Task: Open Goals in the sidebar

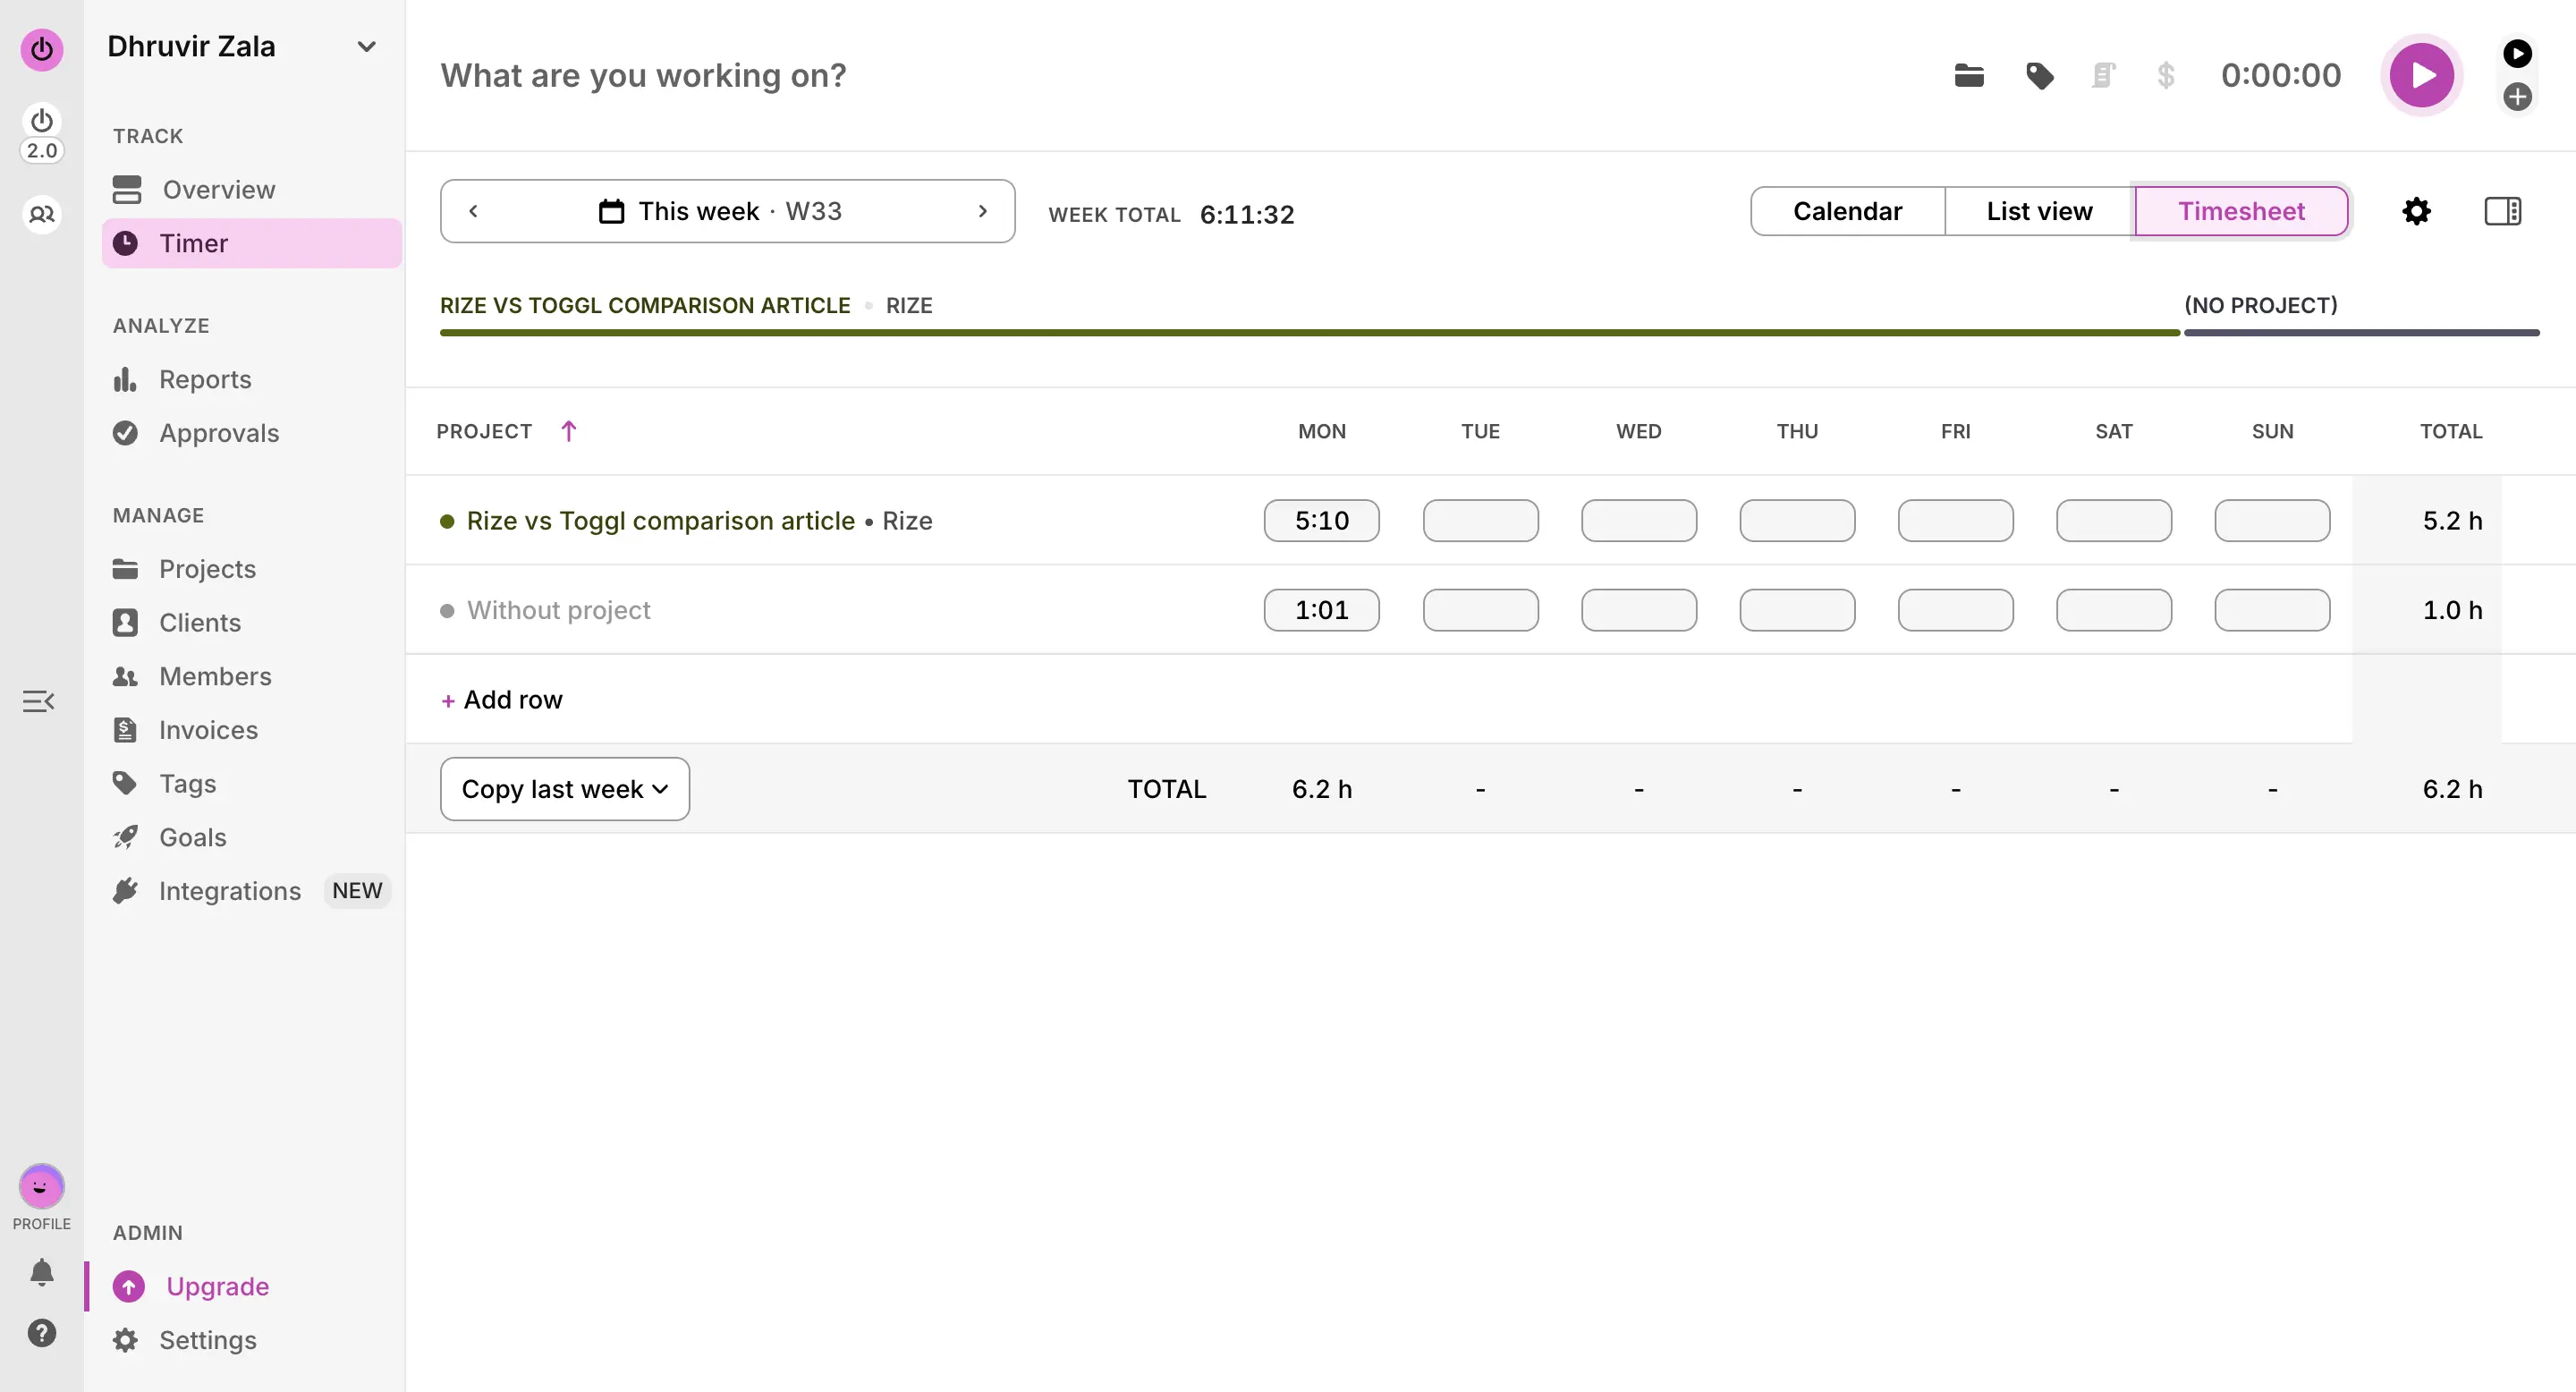Action: tap(252, 837)
